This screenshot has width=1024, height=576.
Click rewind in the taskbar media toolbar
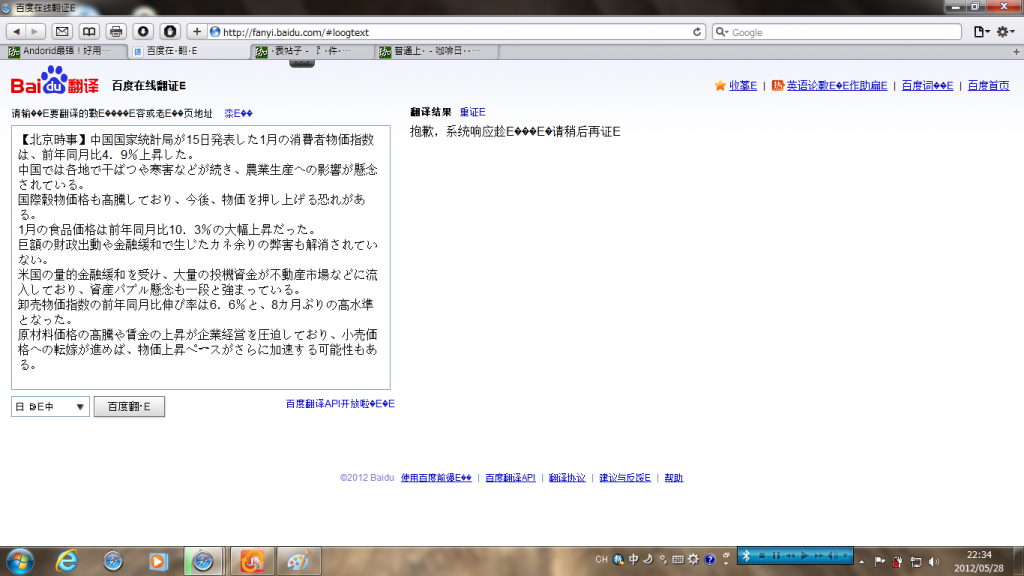(x=790, y=555)
